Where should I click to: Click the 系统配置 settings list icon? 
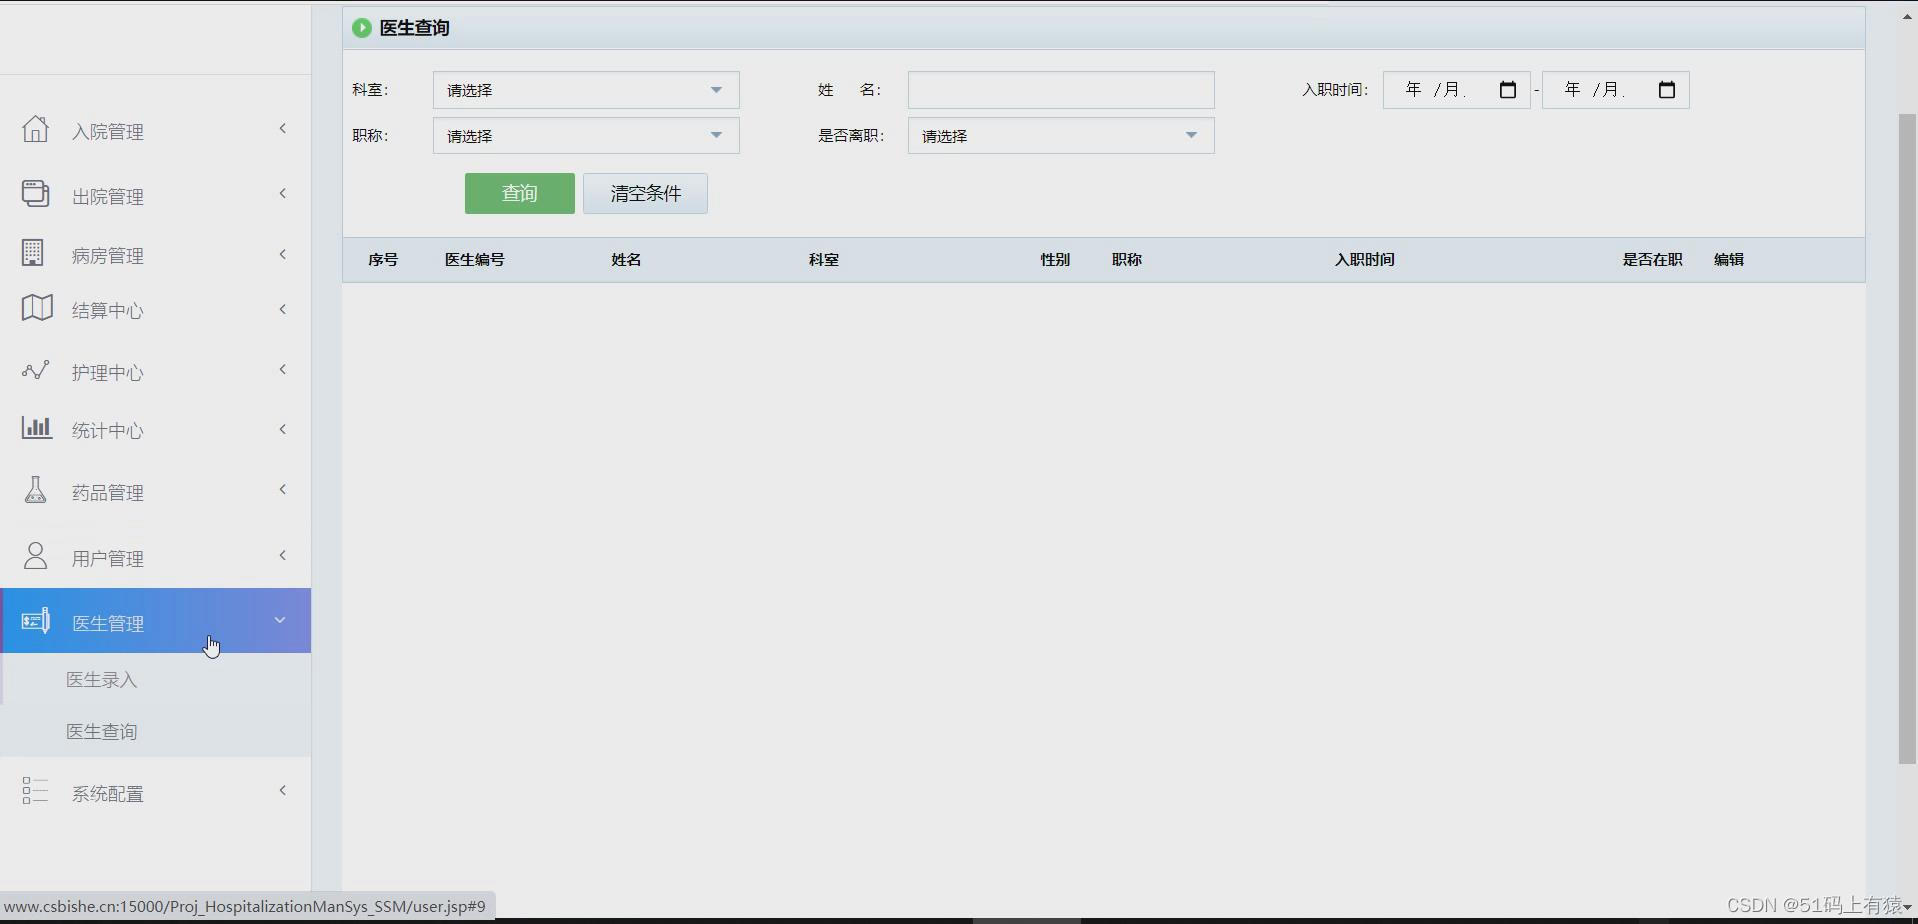(36, 790)
